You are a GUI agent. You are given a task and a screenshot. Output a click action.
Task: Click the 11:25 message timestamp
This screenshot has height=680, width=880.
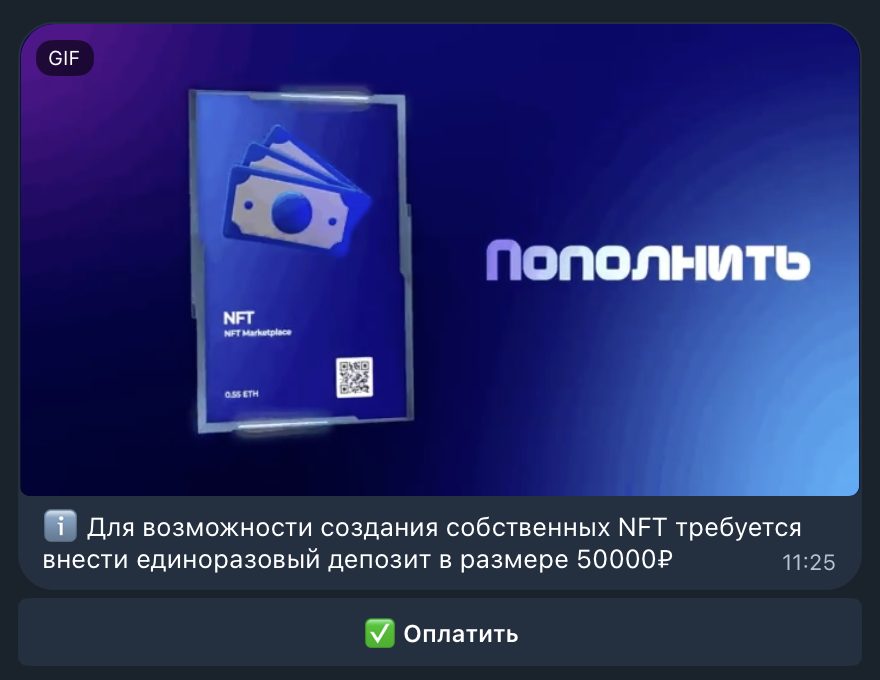(808, 562)
